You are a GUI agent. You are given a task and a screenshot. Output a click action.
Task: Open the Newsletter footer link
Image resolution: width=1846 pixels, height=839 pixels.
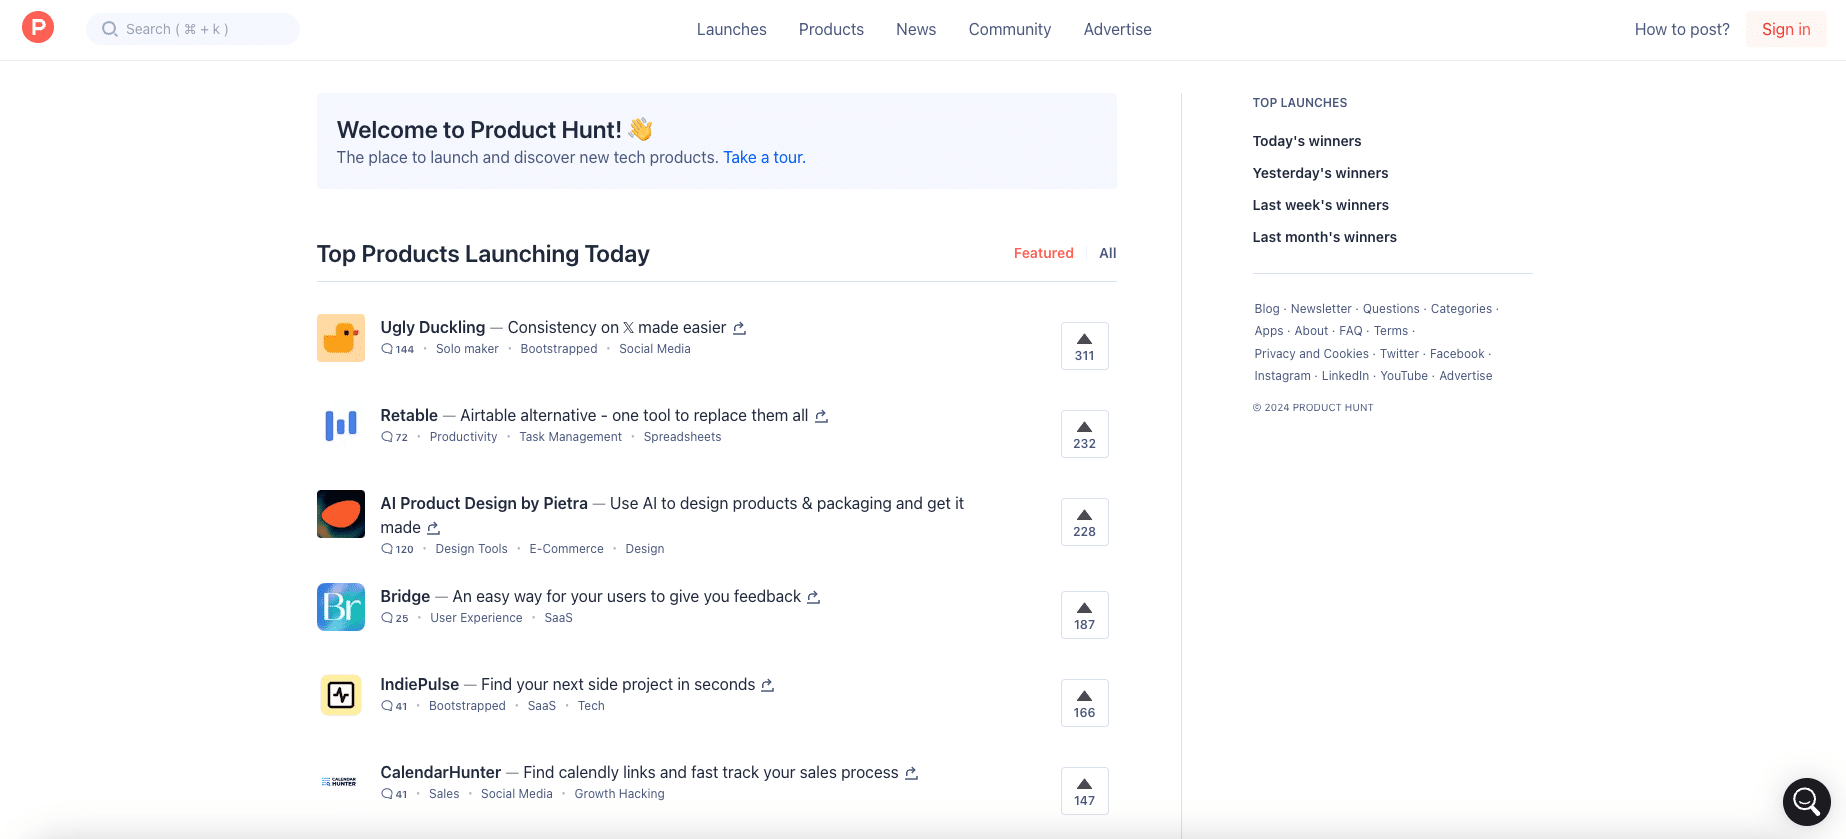point(1321,309)
